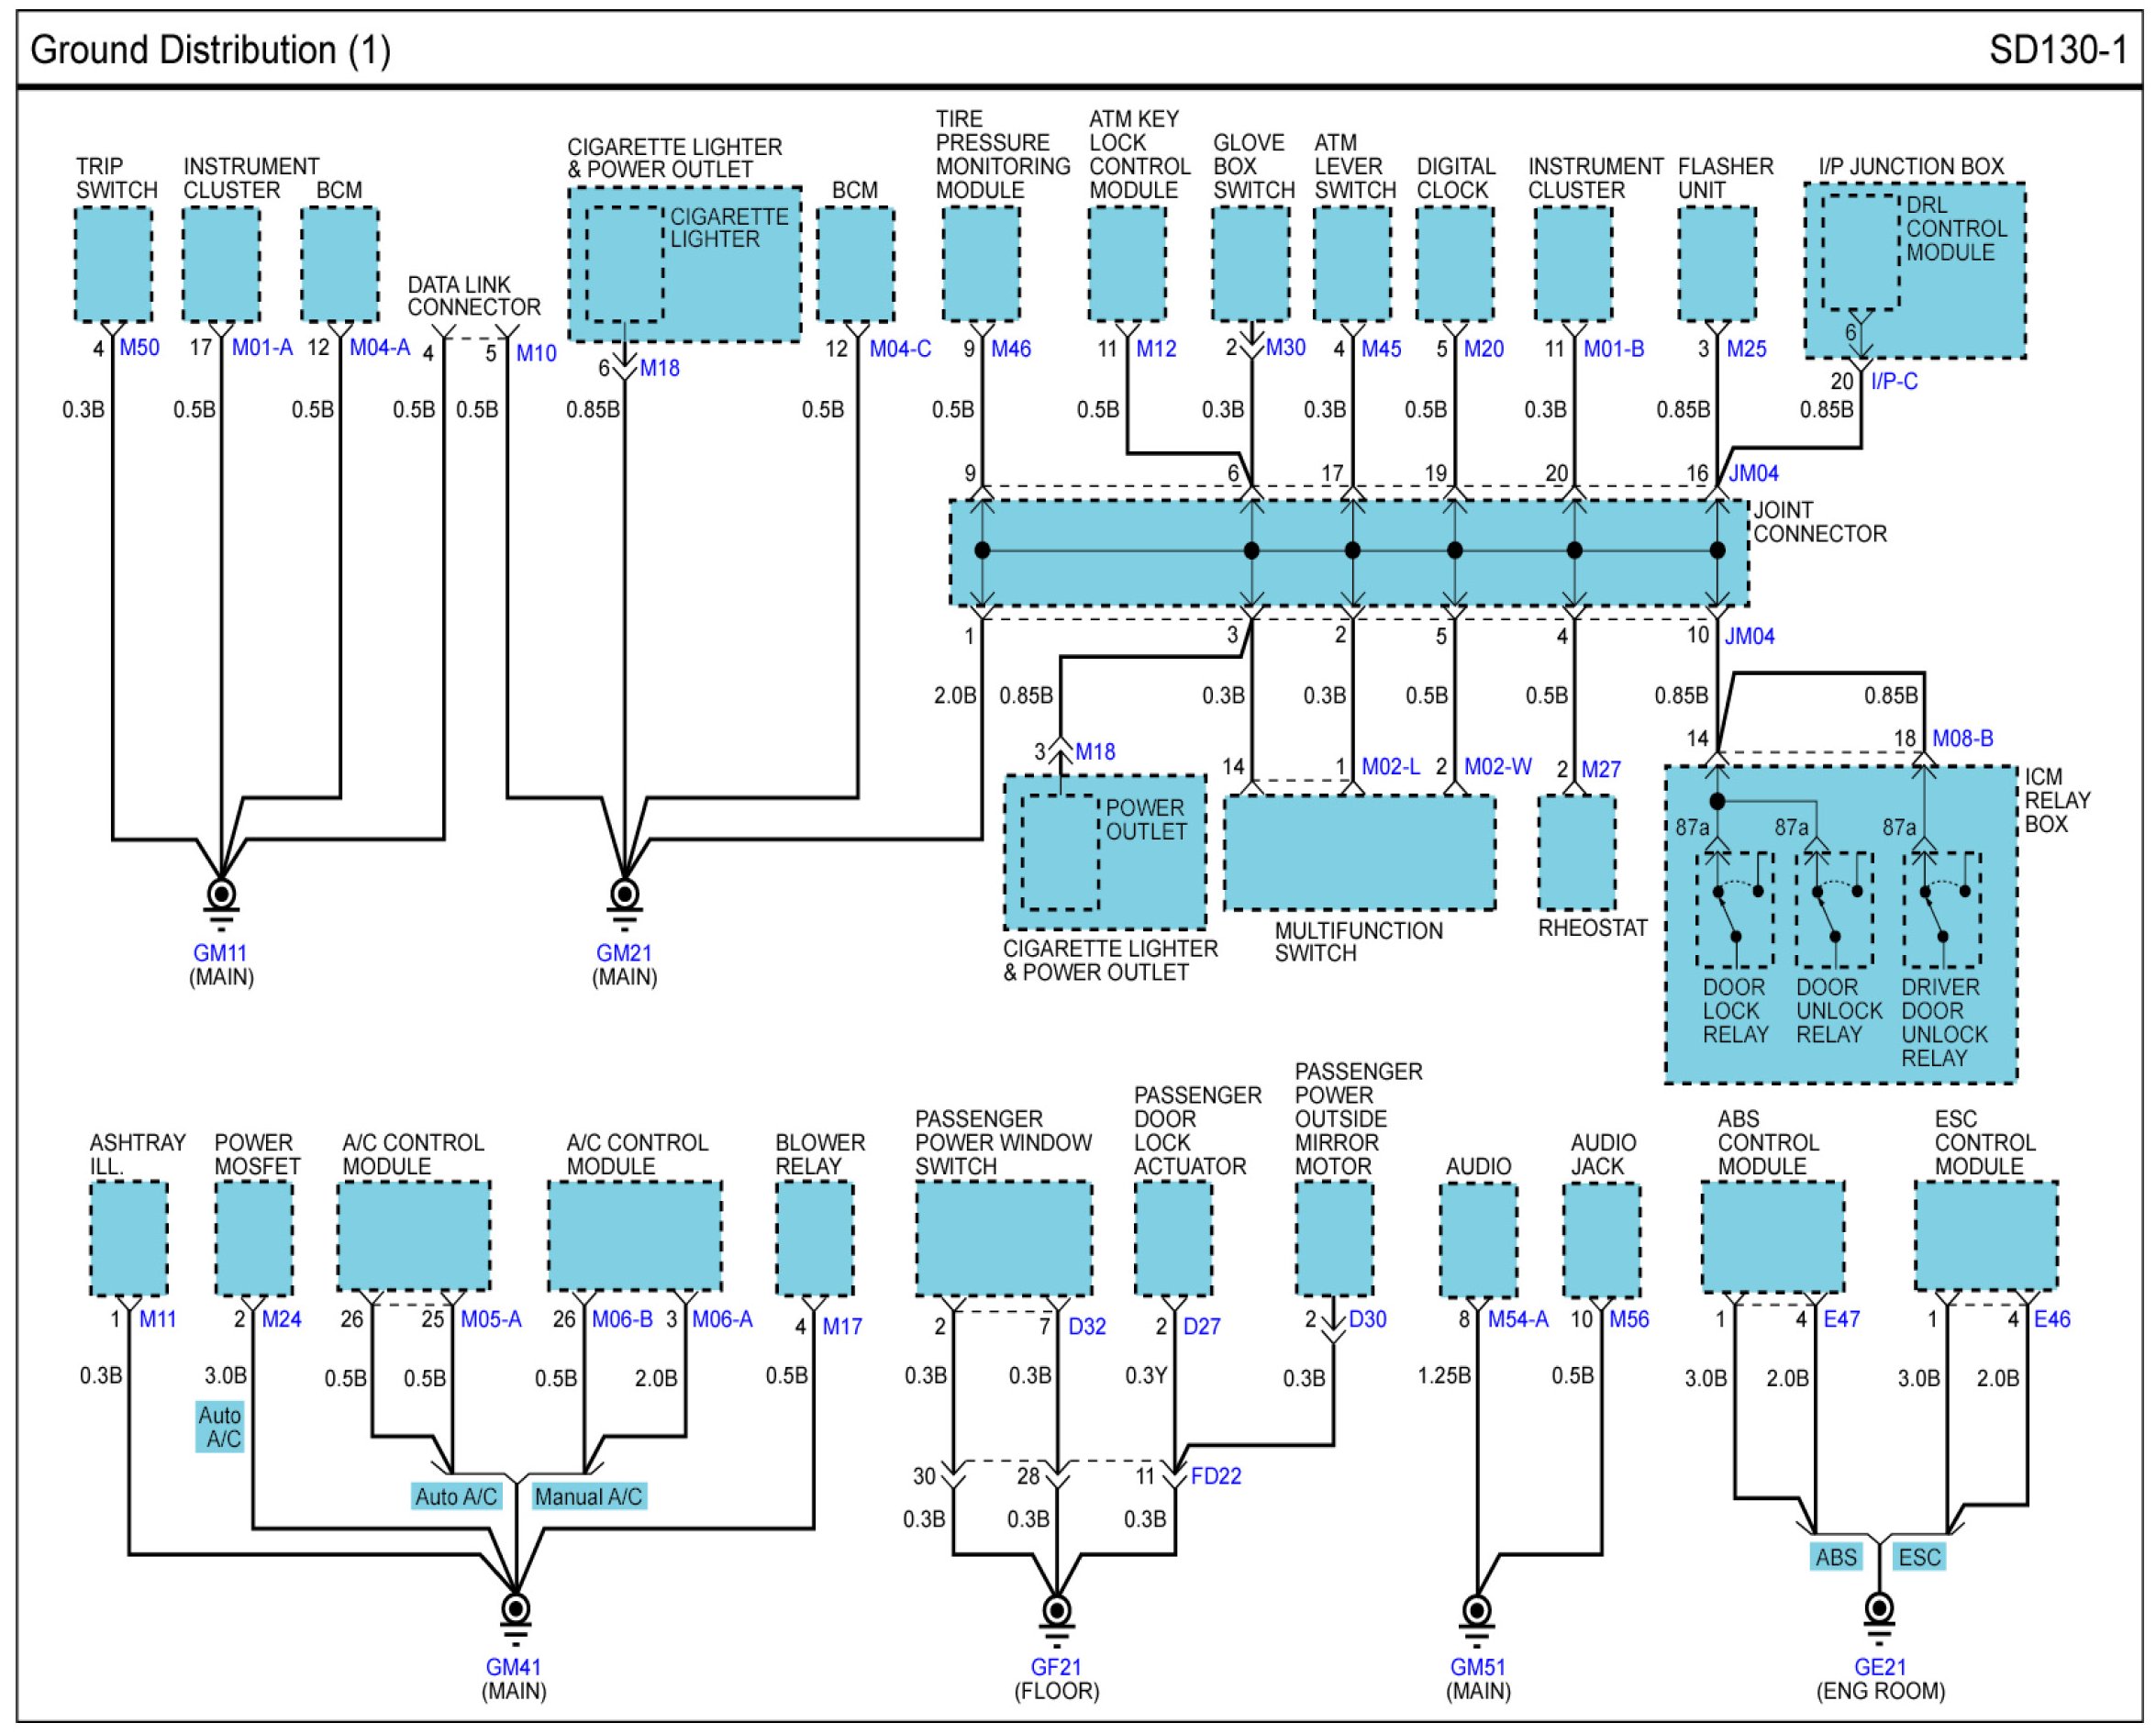The image size is (2156, 1734).
Task: Click the FD22 connector label
Action: point(1216,1476)
